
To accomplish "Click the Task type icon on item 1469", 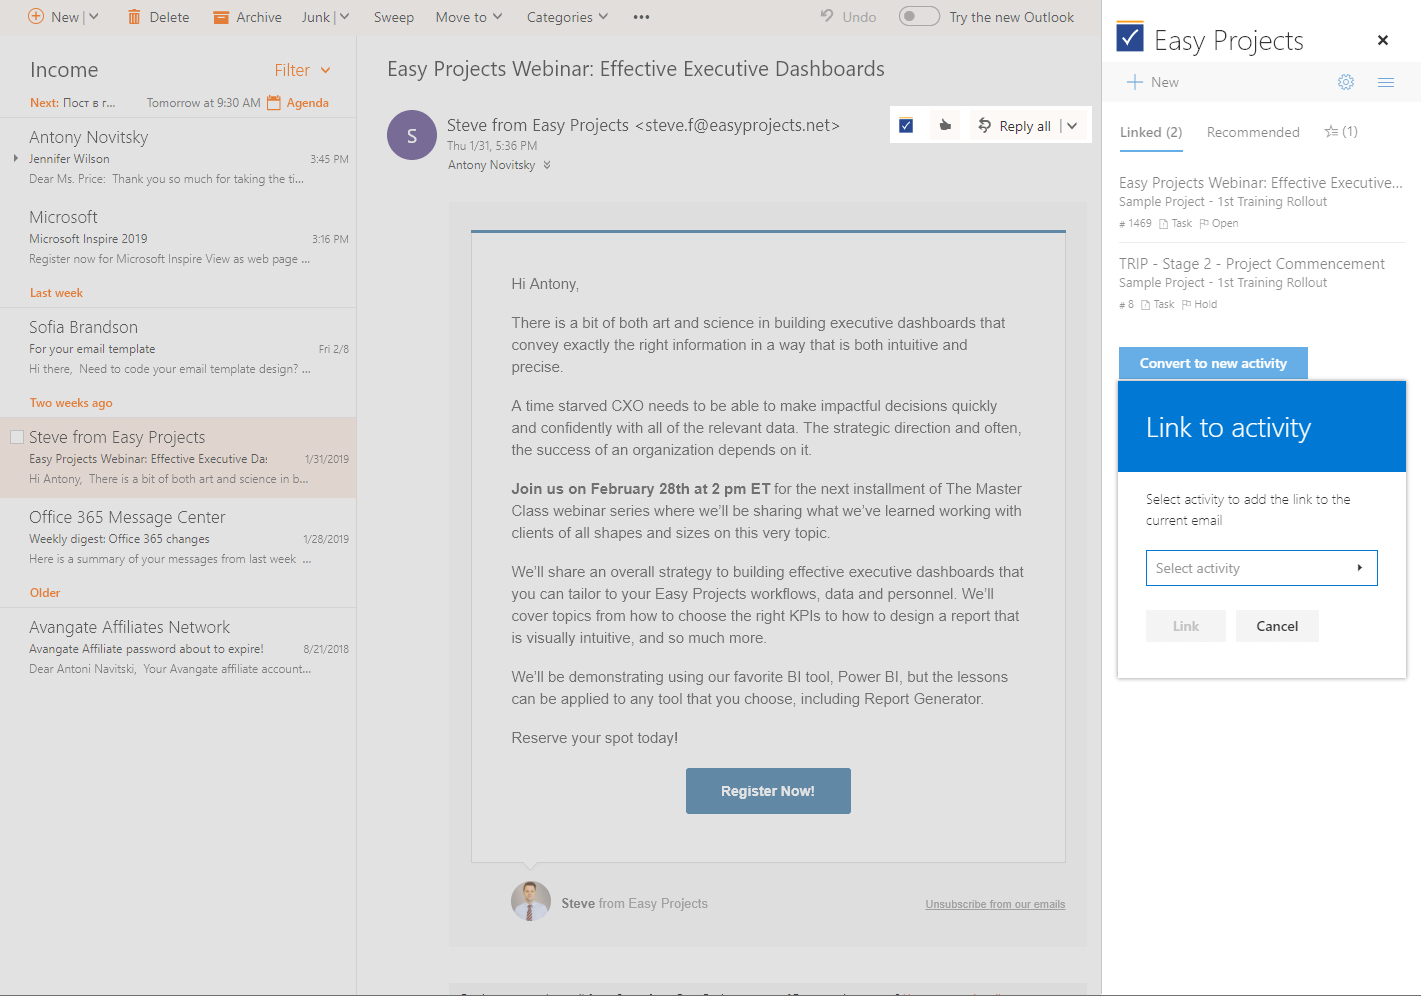I will point(1163,224).
